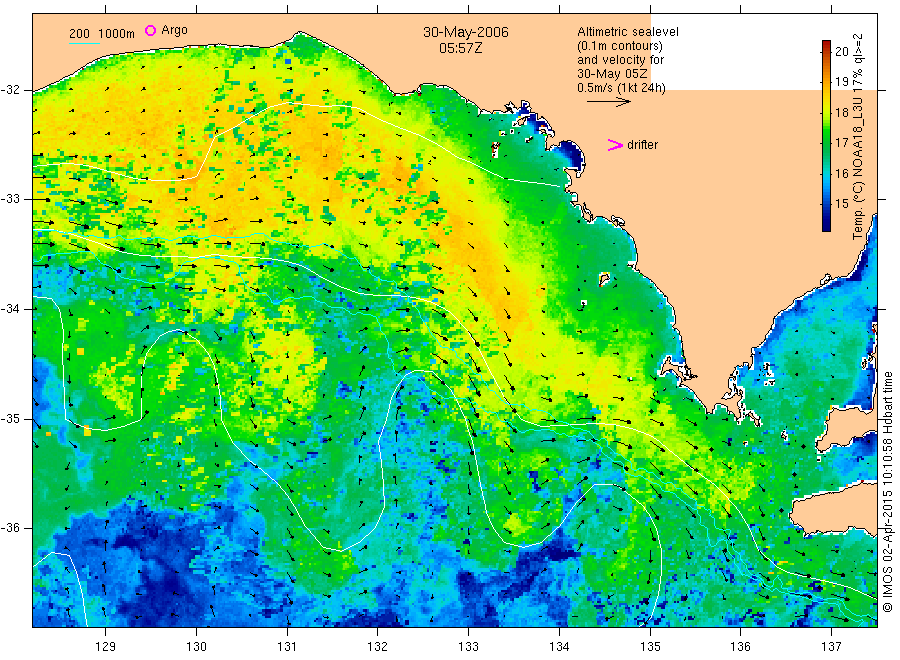Click the cyan 200 1000m isobath legend line

pos(84,43)
